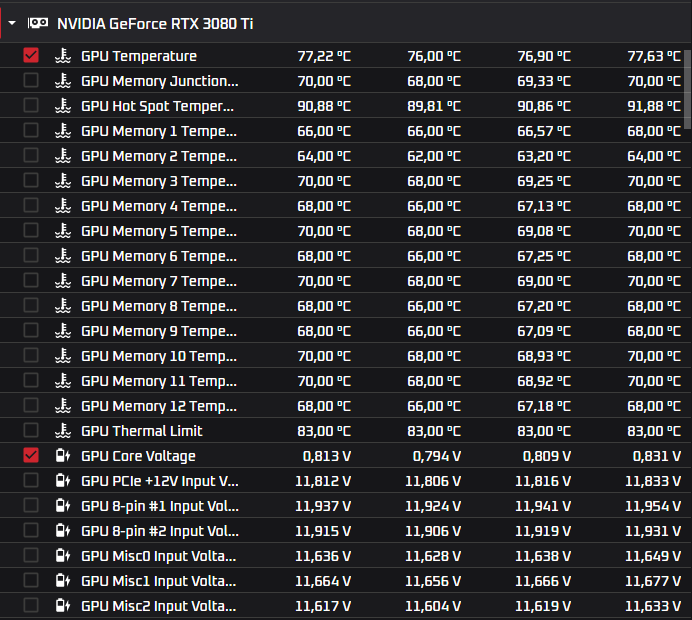Select the GPU Thermal Limit label
Viewport: 692px width, 620px height.
141,431
